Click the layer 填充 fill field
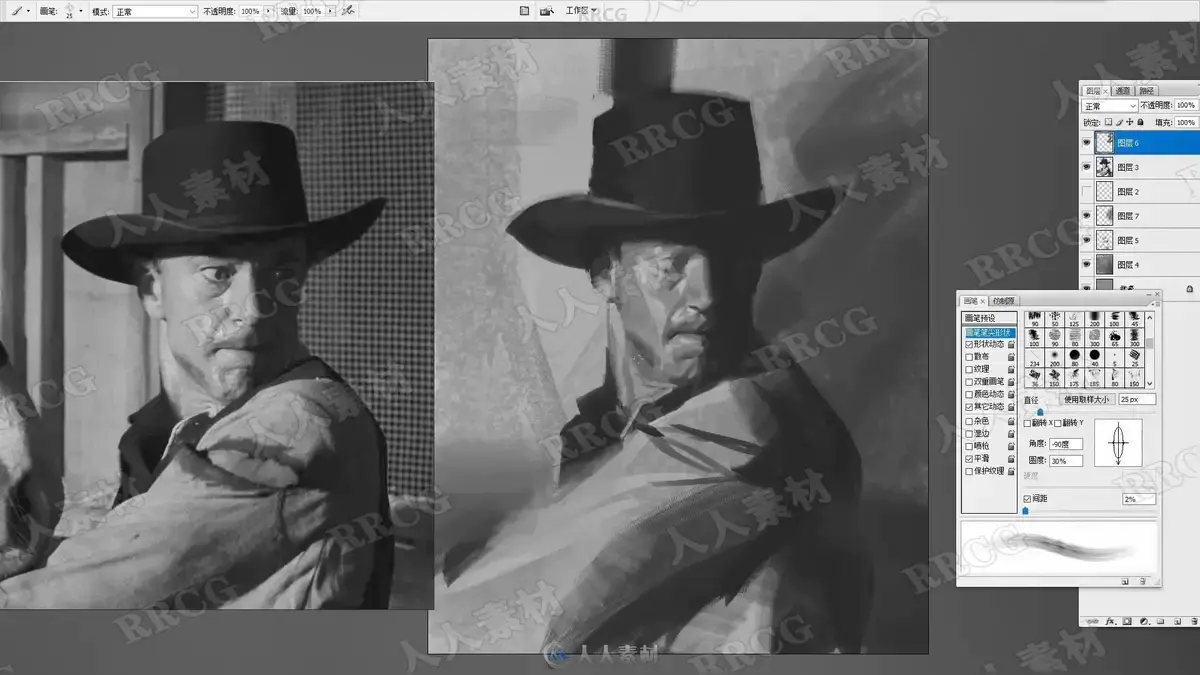 click(1186, 122)
